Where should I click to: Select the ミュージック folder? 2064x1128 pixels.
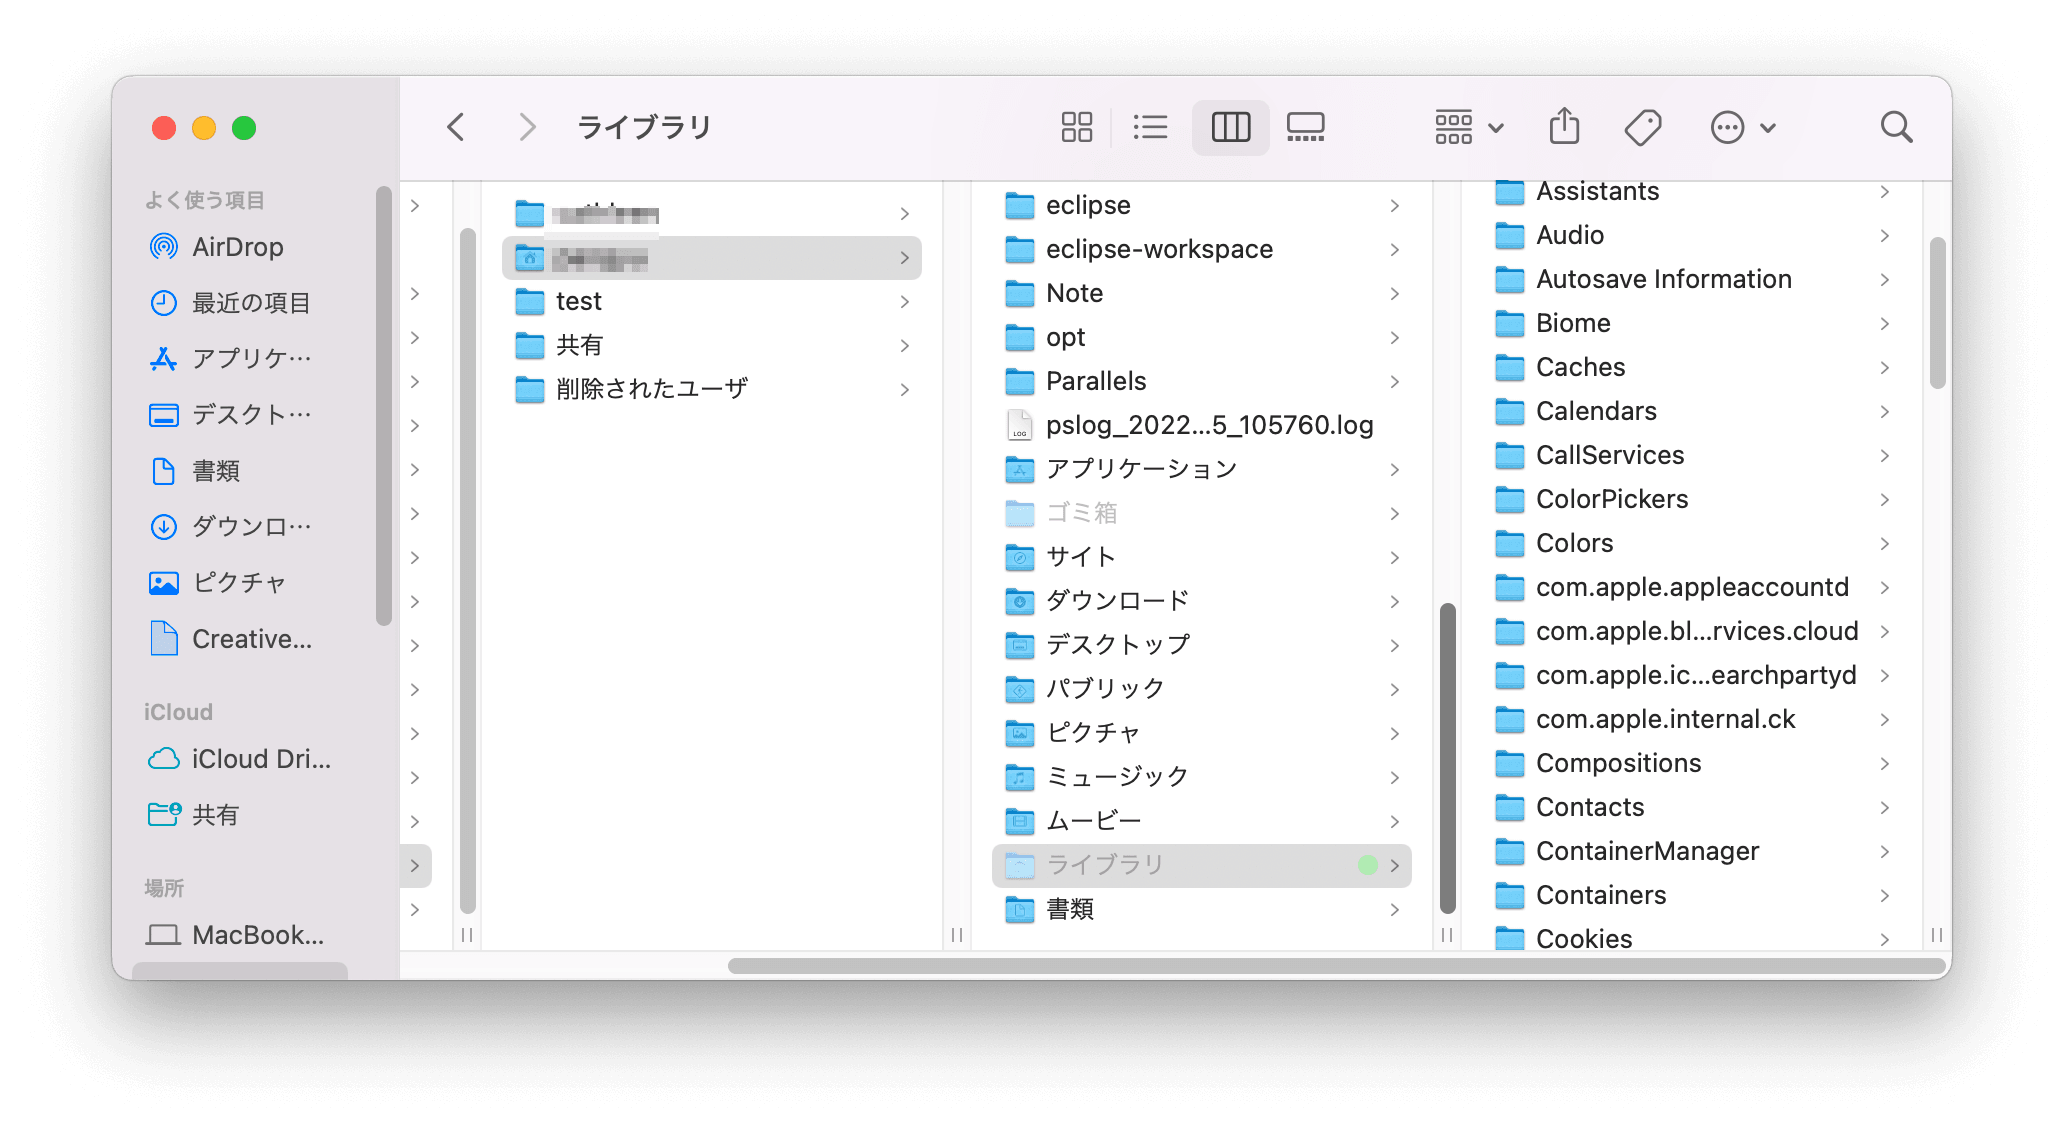(1201, 777)
